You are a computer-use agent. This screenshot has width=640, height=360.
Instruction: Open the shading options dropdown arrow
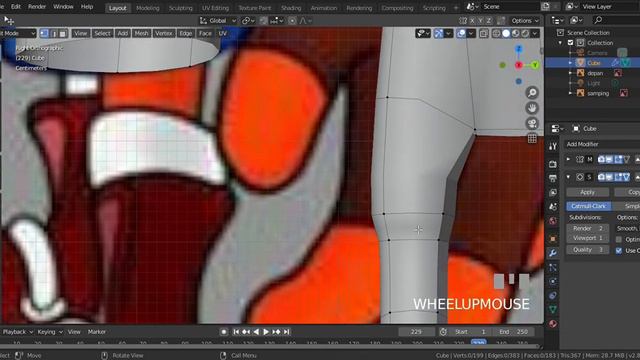535,33
